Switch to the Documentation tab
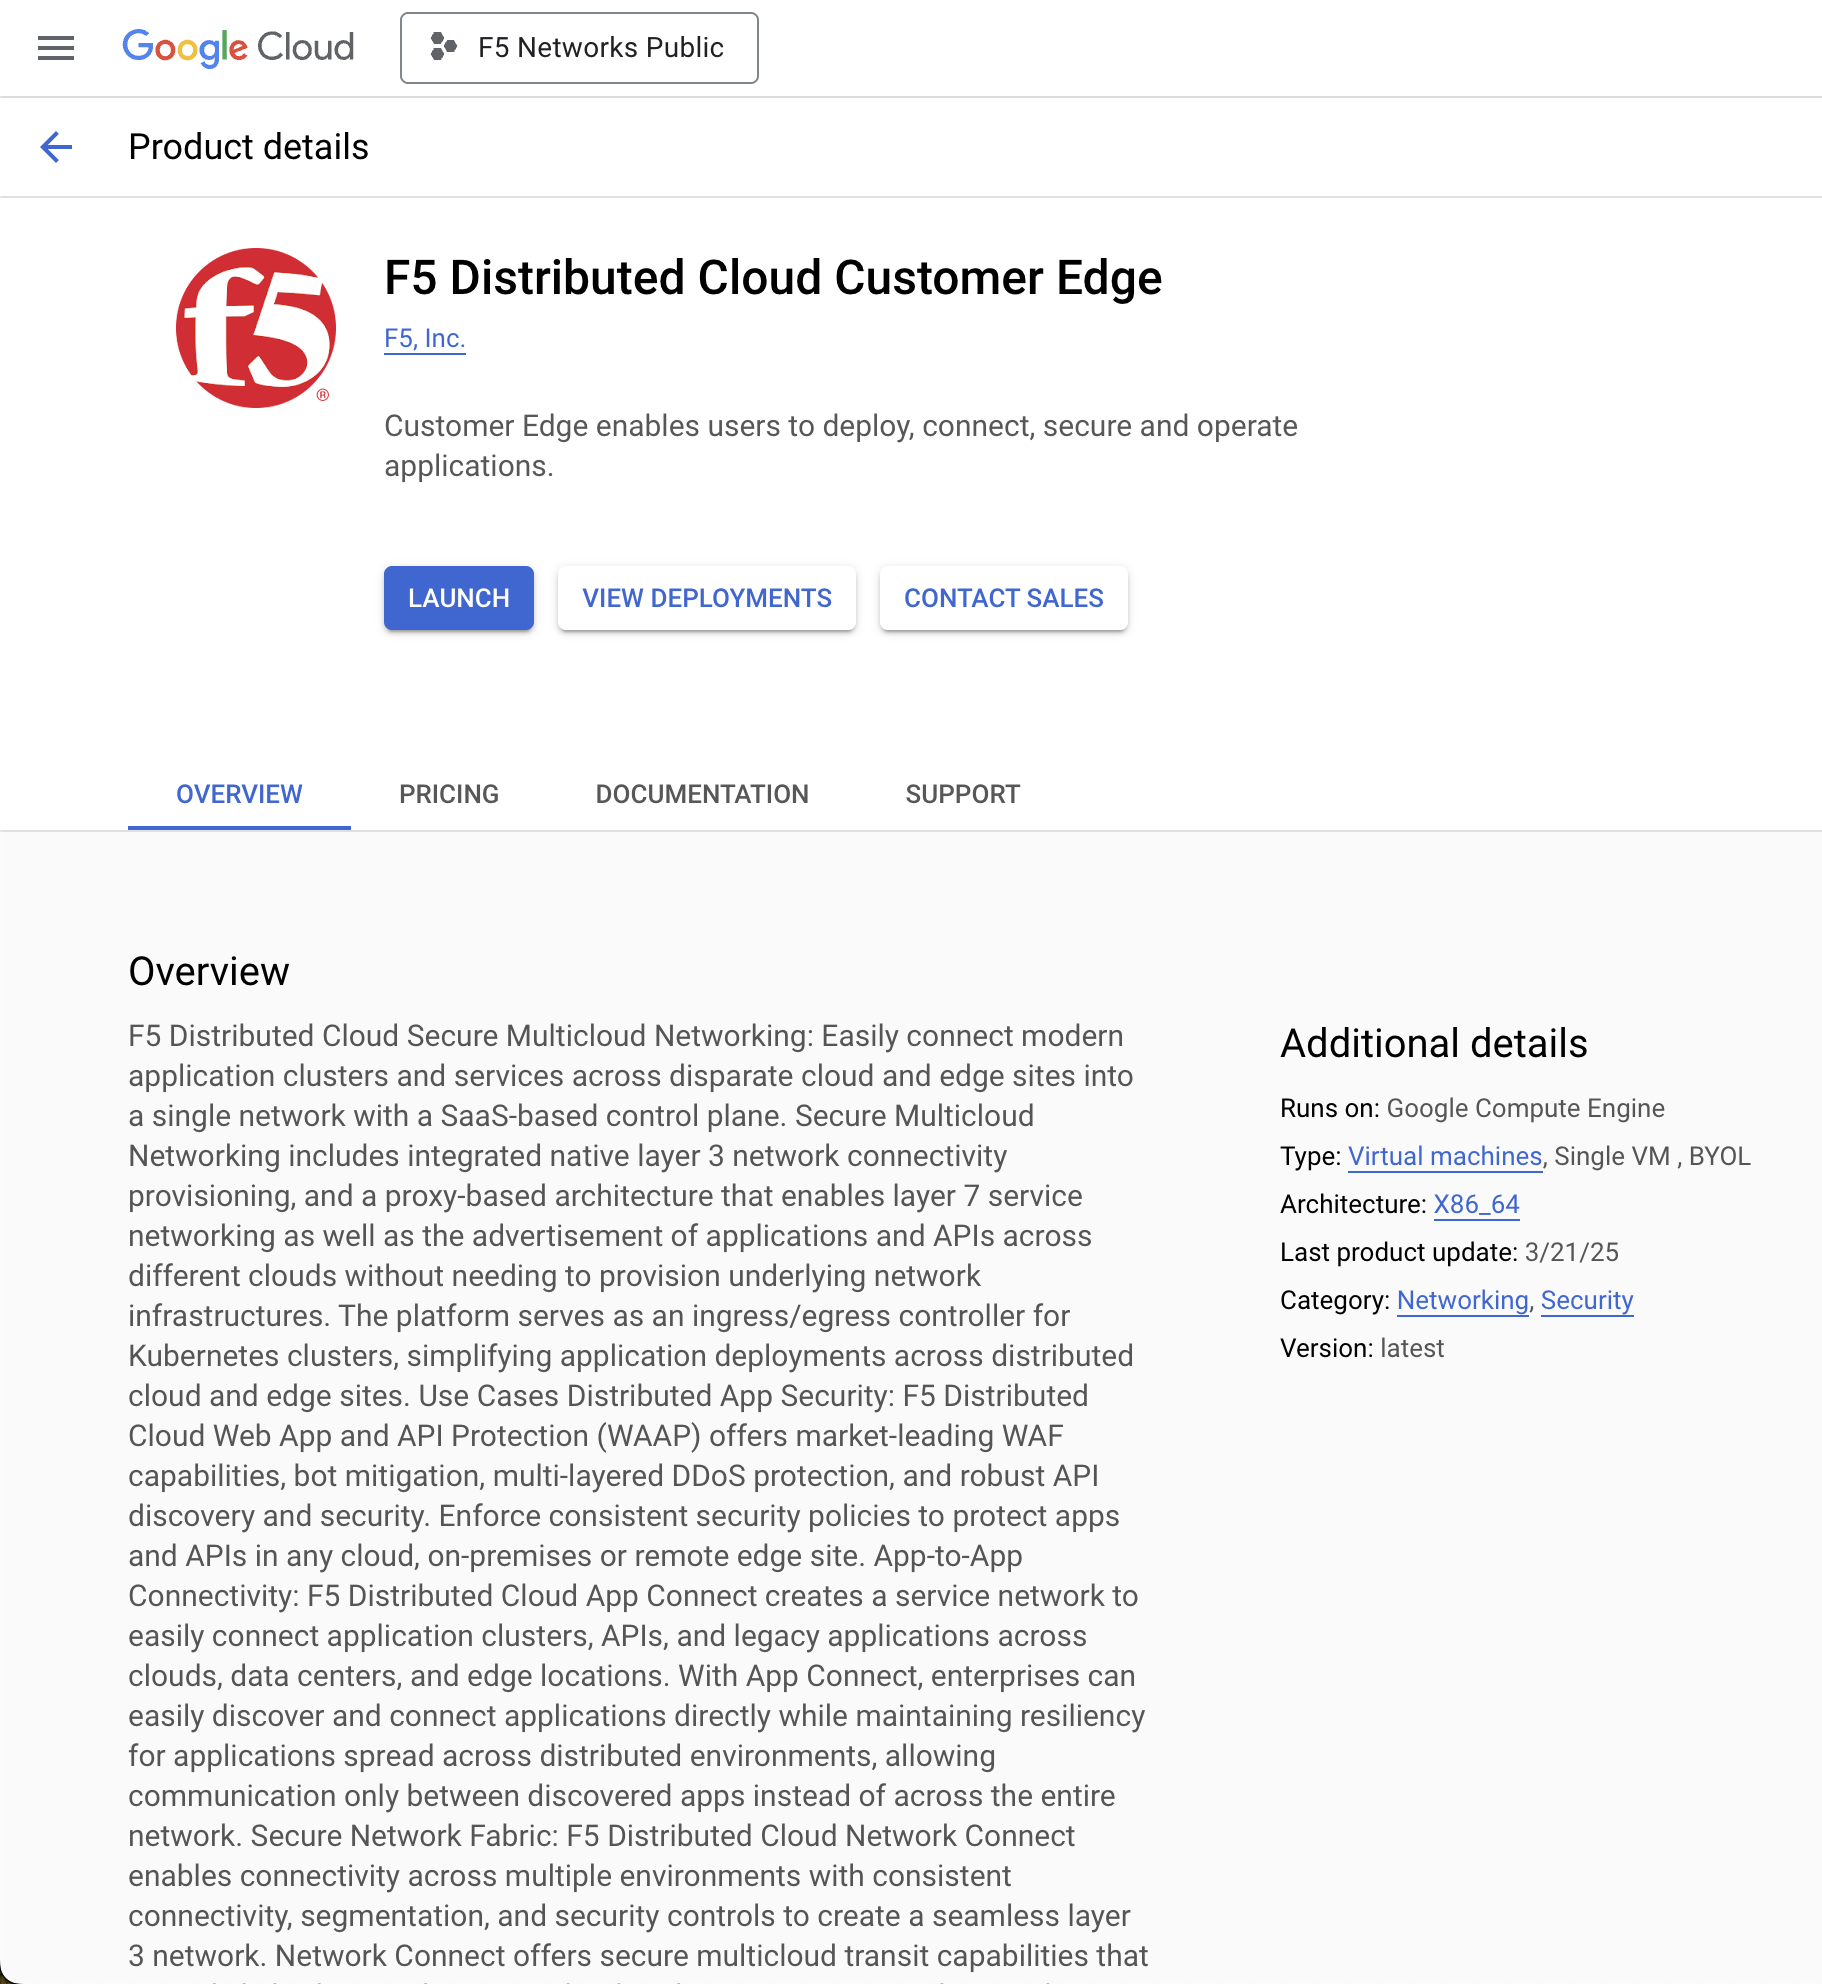 tap(701, 794)
